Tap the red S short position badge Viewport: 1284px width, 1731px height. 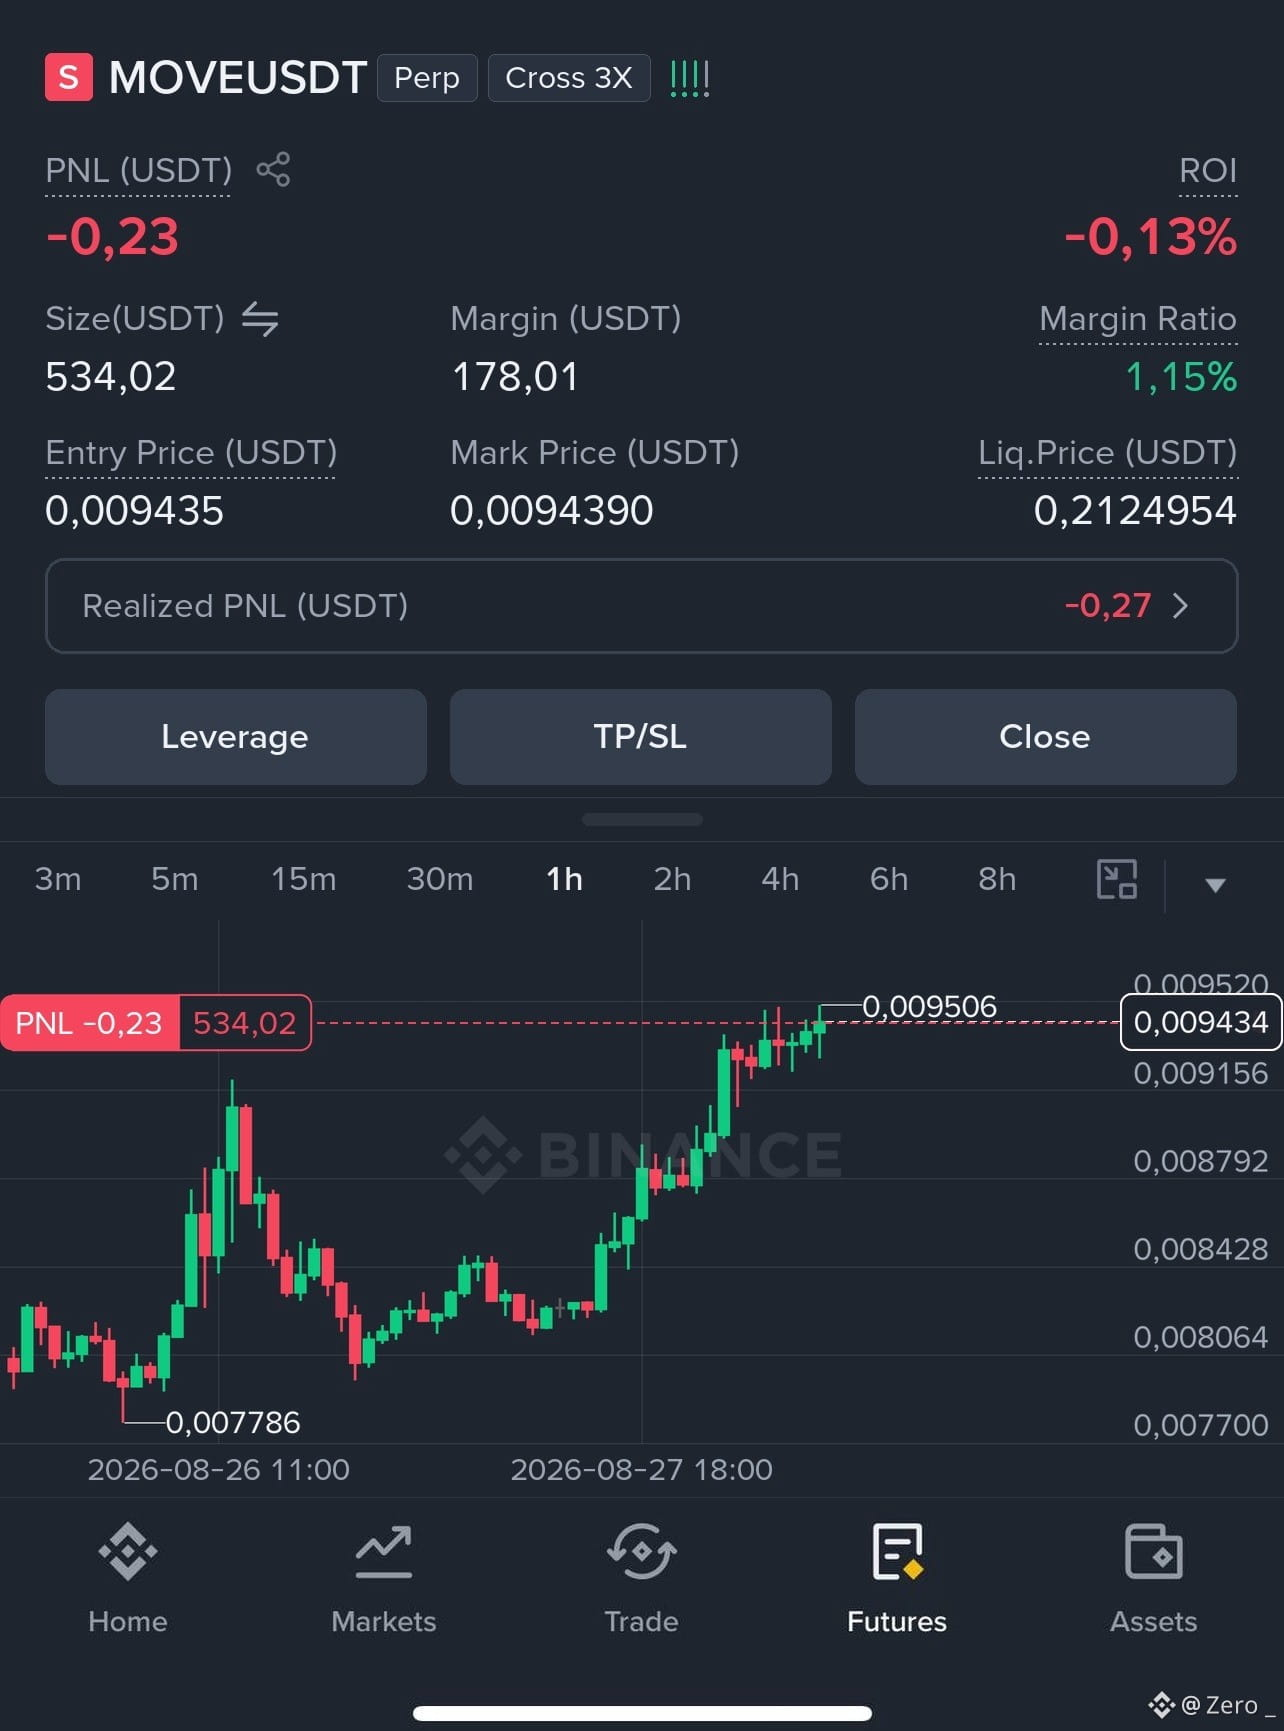(69, 77)
